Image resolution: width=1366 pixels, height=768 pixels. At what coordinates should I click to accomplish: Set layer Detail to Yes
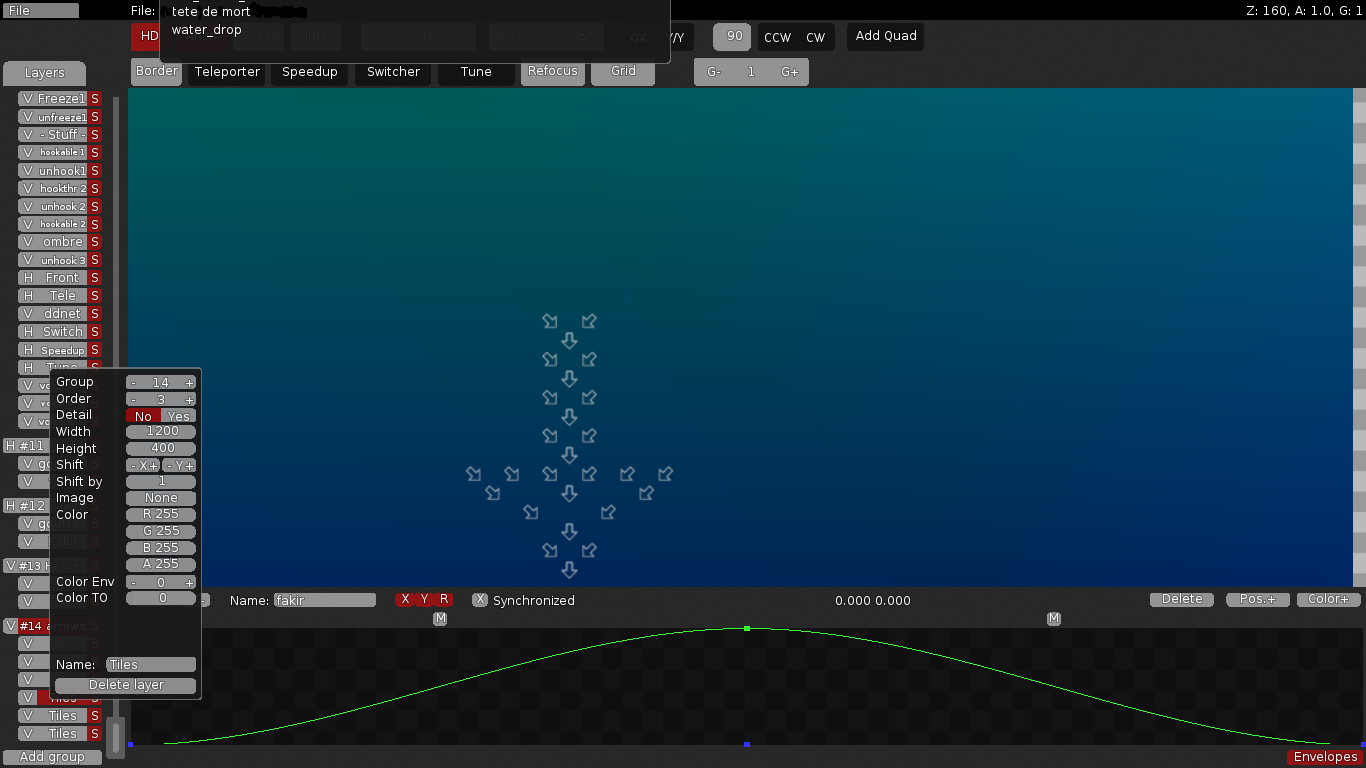pos(178,415)
